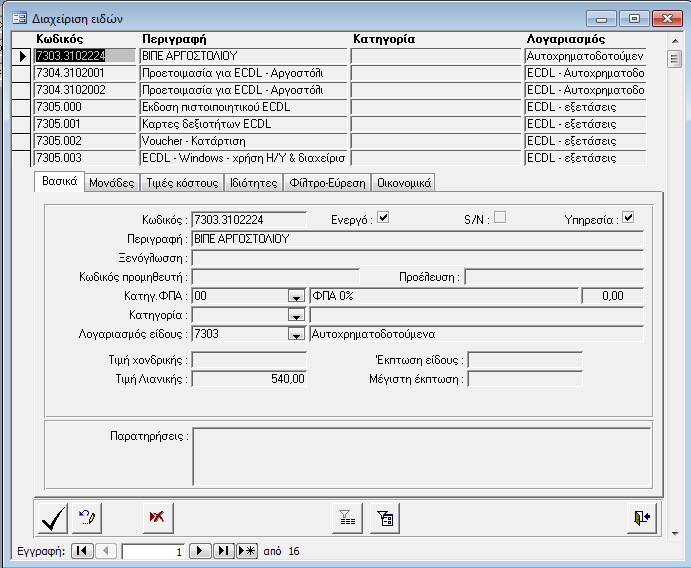691x568 pixels.
Task: Switch to the Μονάδες tab
Action: coord(112,183)
